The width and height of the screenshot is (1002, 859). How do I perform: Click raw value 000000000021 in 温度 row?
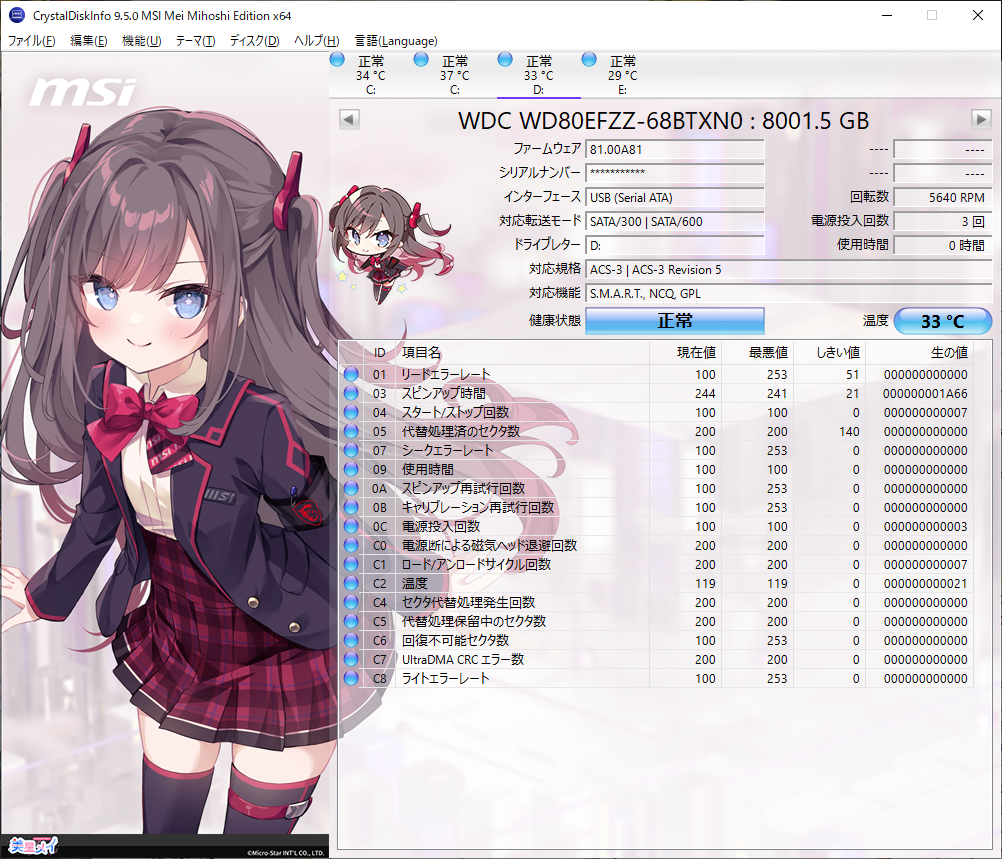point(925,584)
